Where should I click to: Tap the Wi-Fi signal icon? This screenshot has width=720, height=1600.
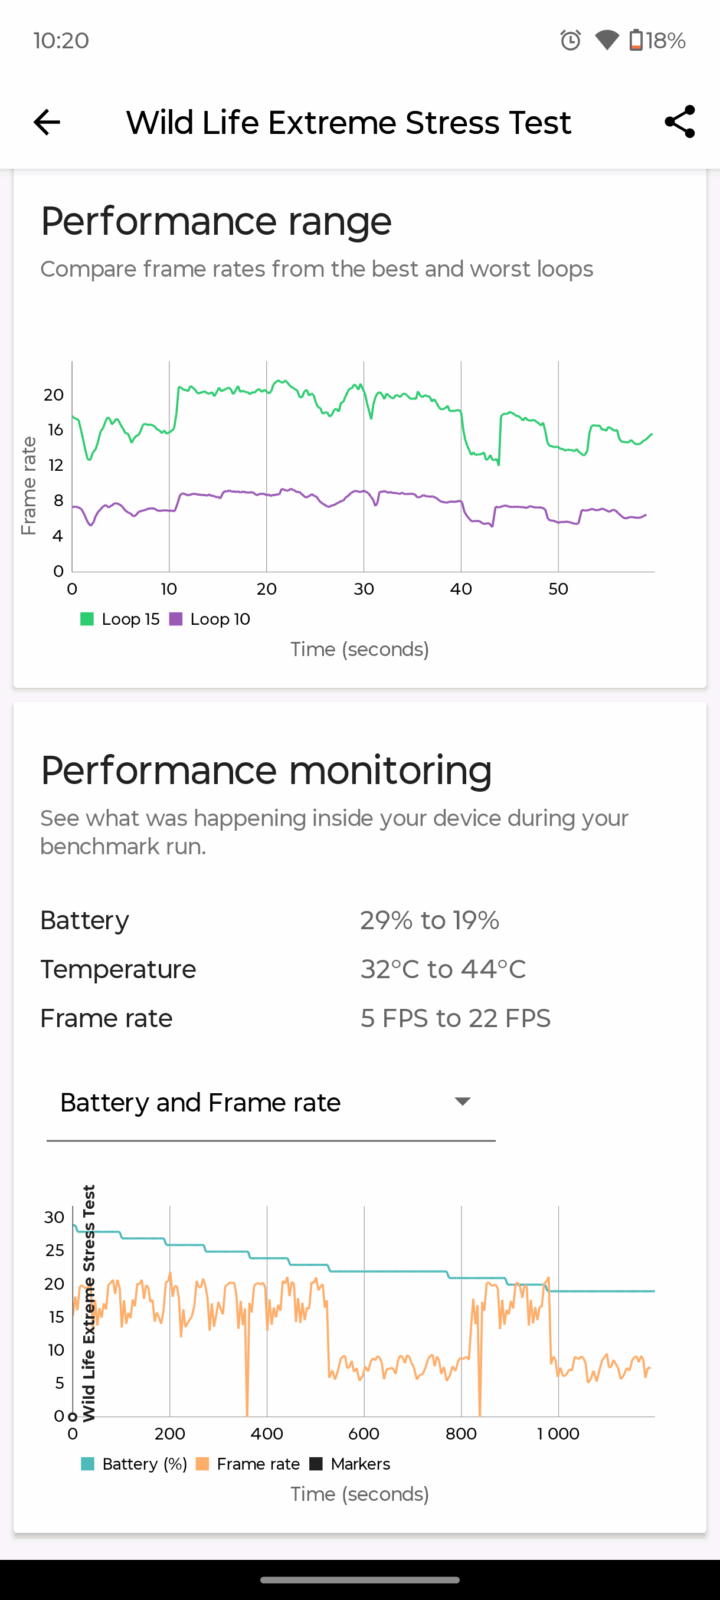(606, 40)
